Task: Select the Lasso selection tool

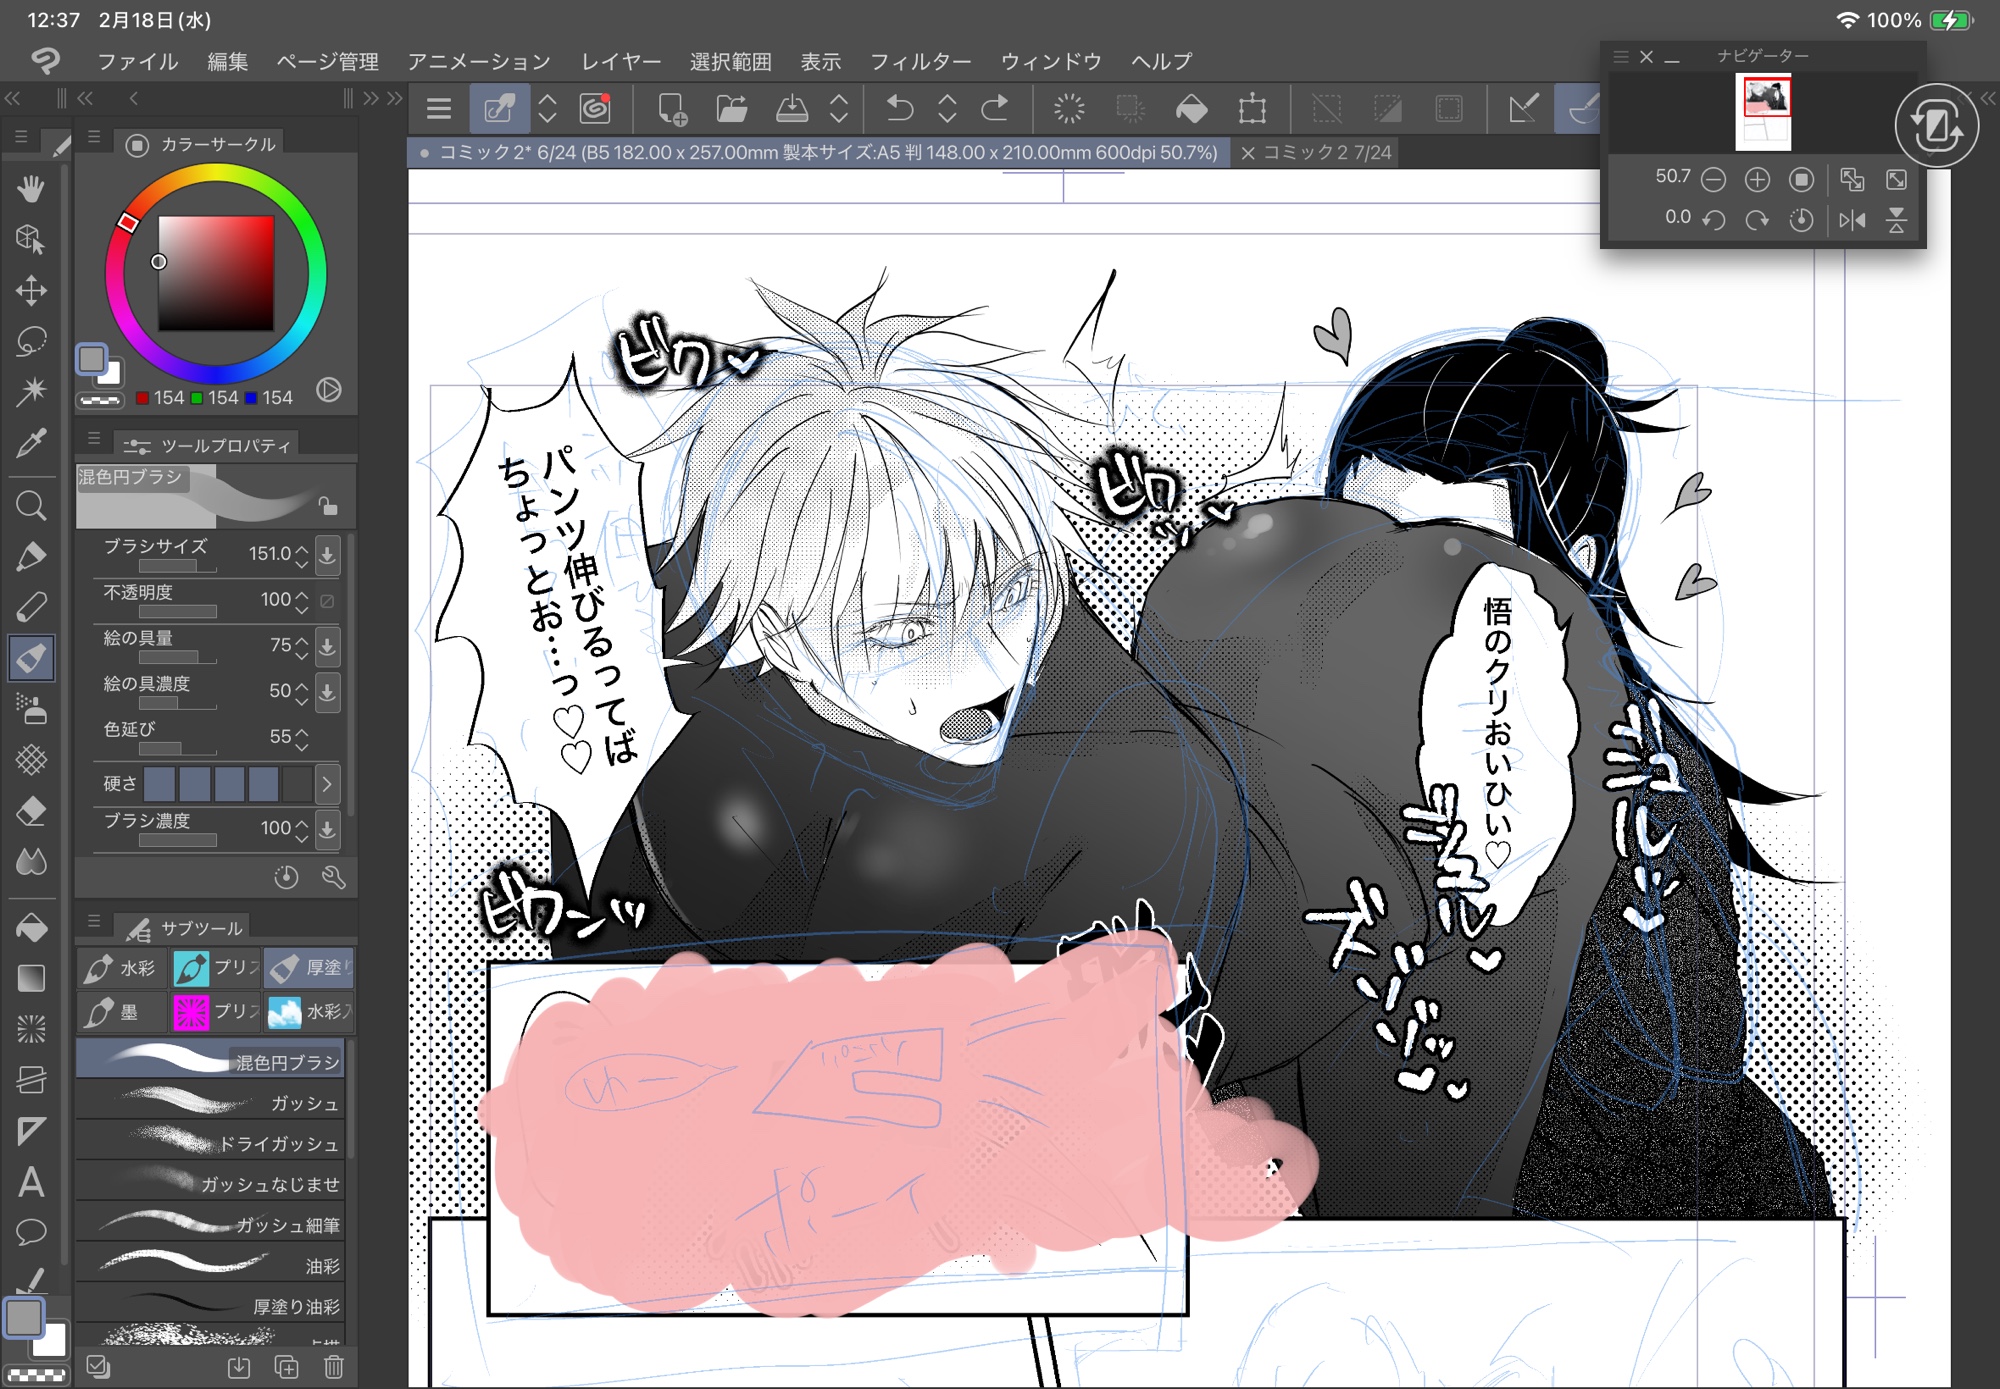Action: pos(31,341)
